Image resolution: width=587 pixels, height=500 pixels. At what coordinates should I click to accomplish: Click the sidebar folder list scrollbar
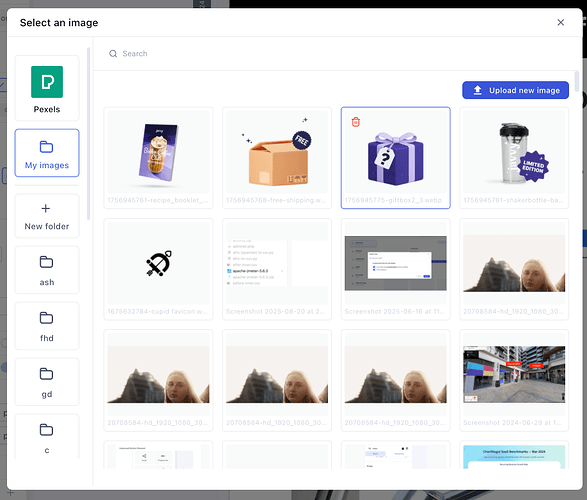88,133
